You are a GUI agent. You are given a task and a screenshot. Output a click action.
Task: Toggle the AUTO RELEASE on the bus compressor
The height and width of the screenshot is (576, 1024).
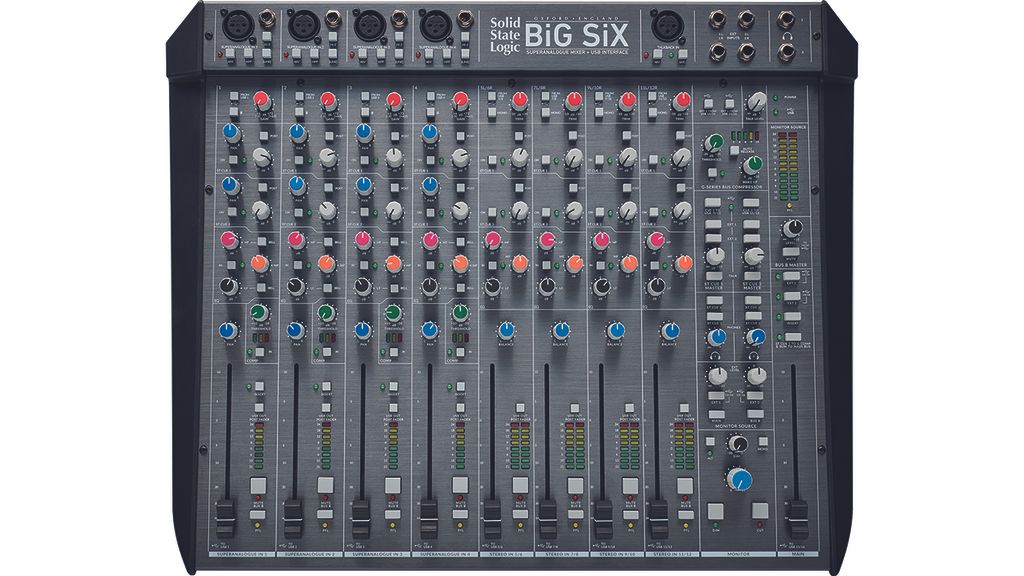pos(737,150)
